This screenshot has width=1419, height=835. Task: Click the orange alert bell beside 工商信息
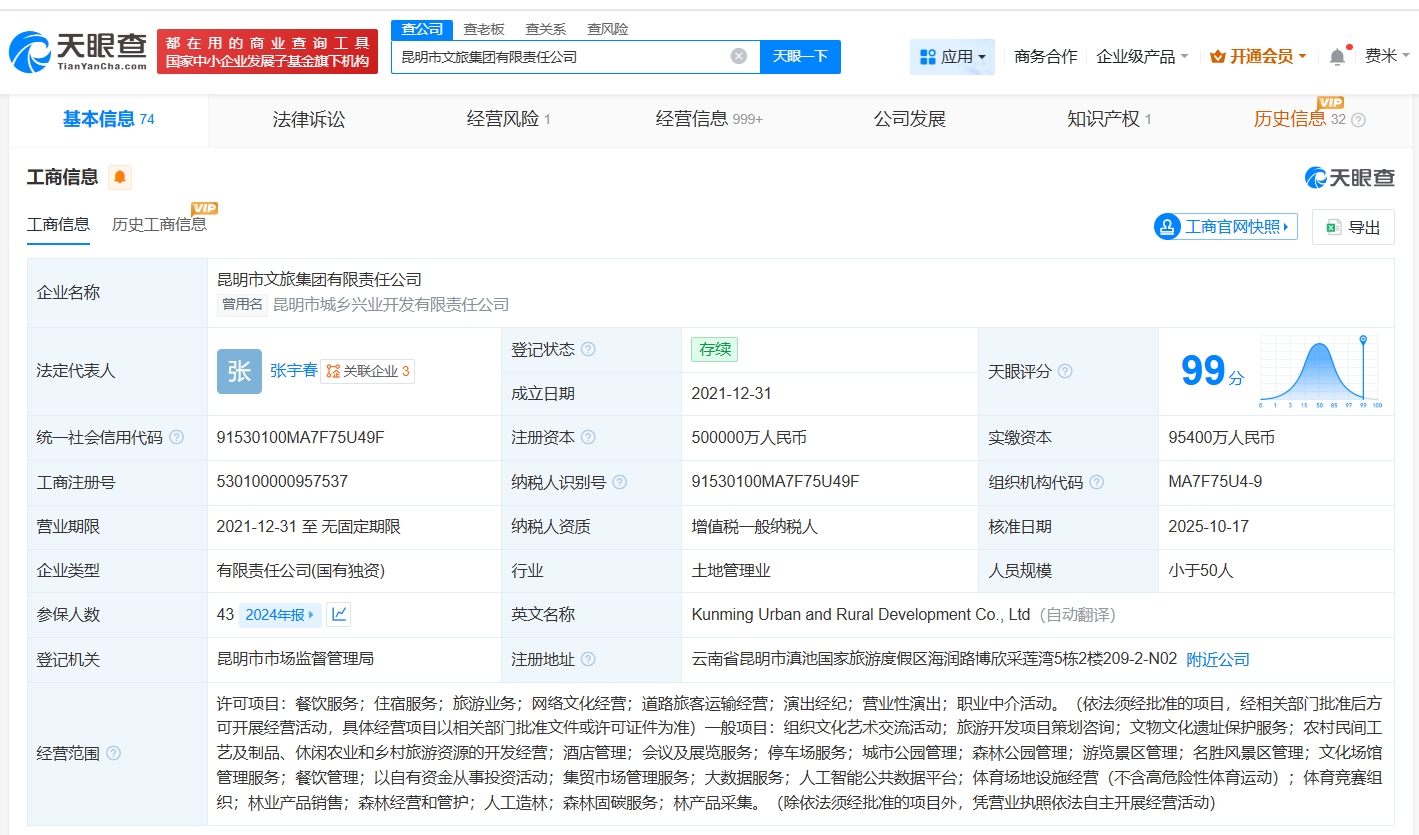click(120, 178)
